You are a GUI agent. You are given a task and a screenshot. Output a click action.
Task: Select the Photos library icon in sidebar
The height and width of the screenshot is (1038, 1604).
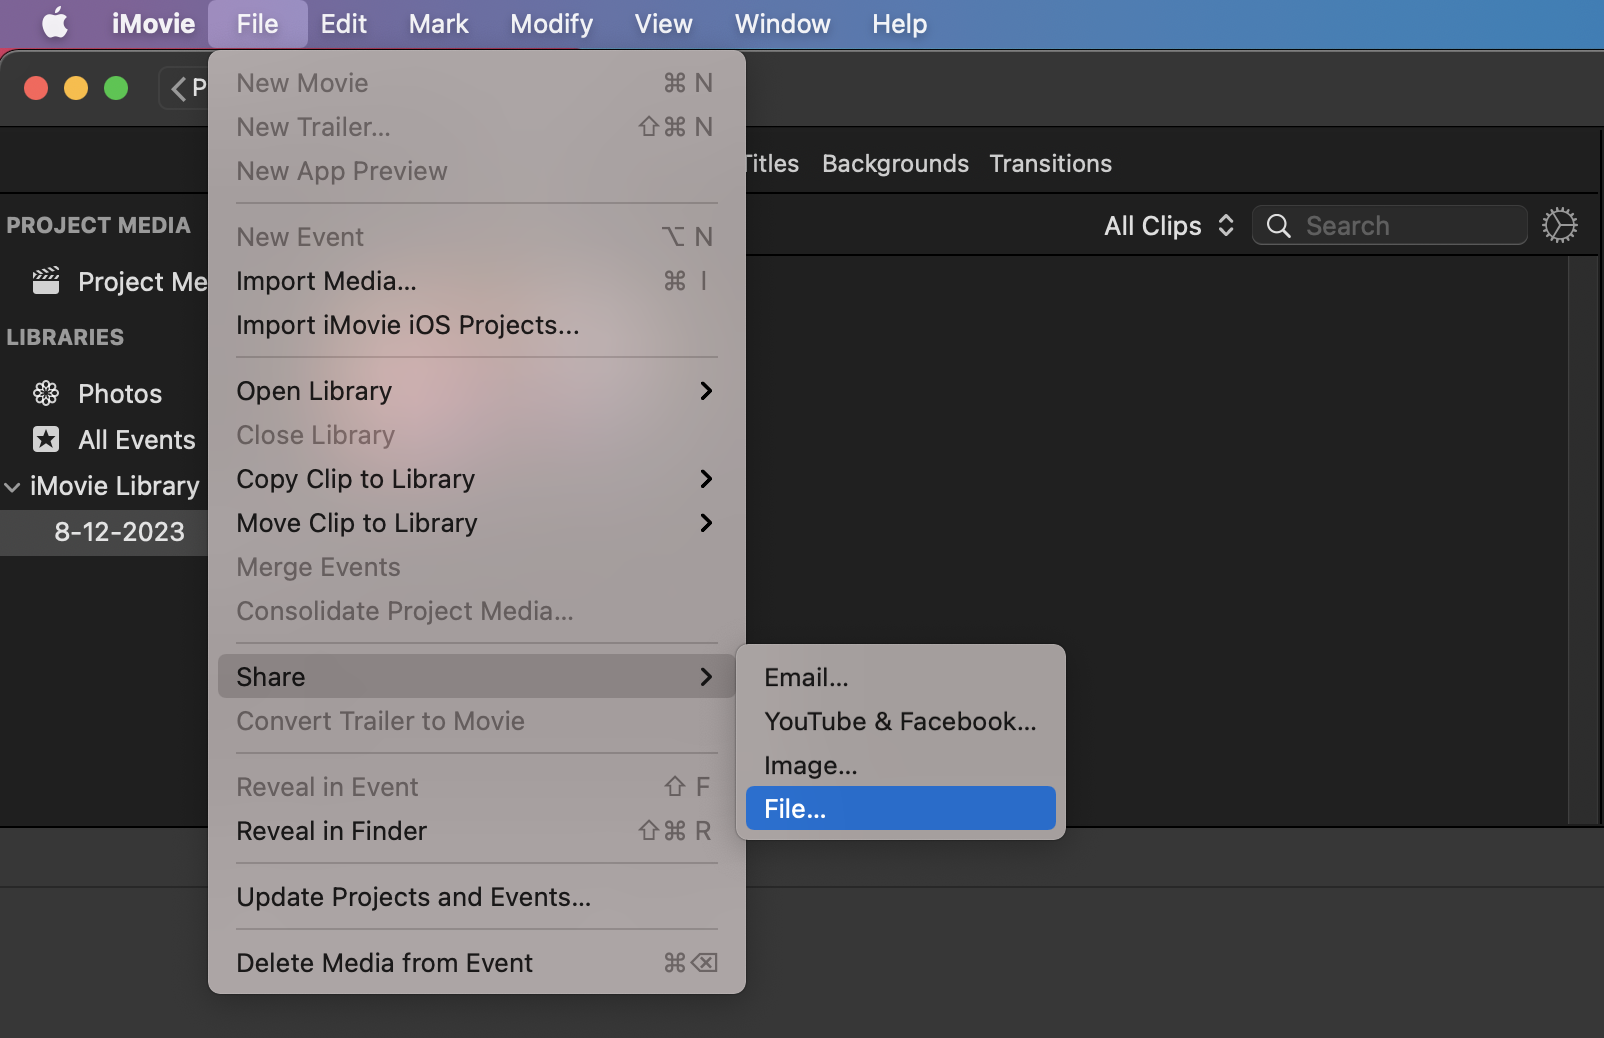[45, 393]
